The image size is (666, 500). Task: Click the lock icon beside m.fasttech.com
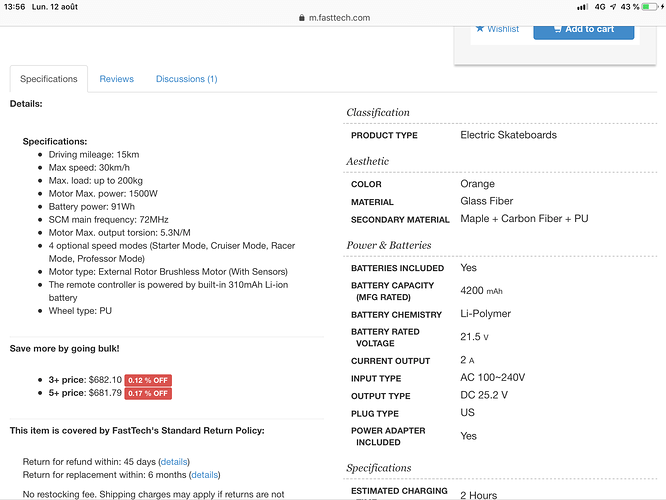(302, 18)
